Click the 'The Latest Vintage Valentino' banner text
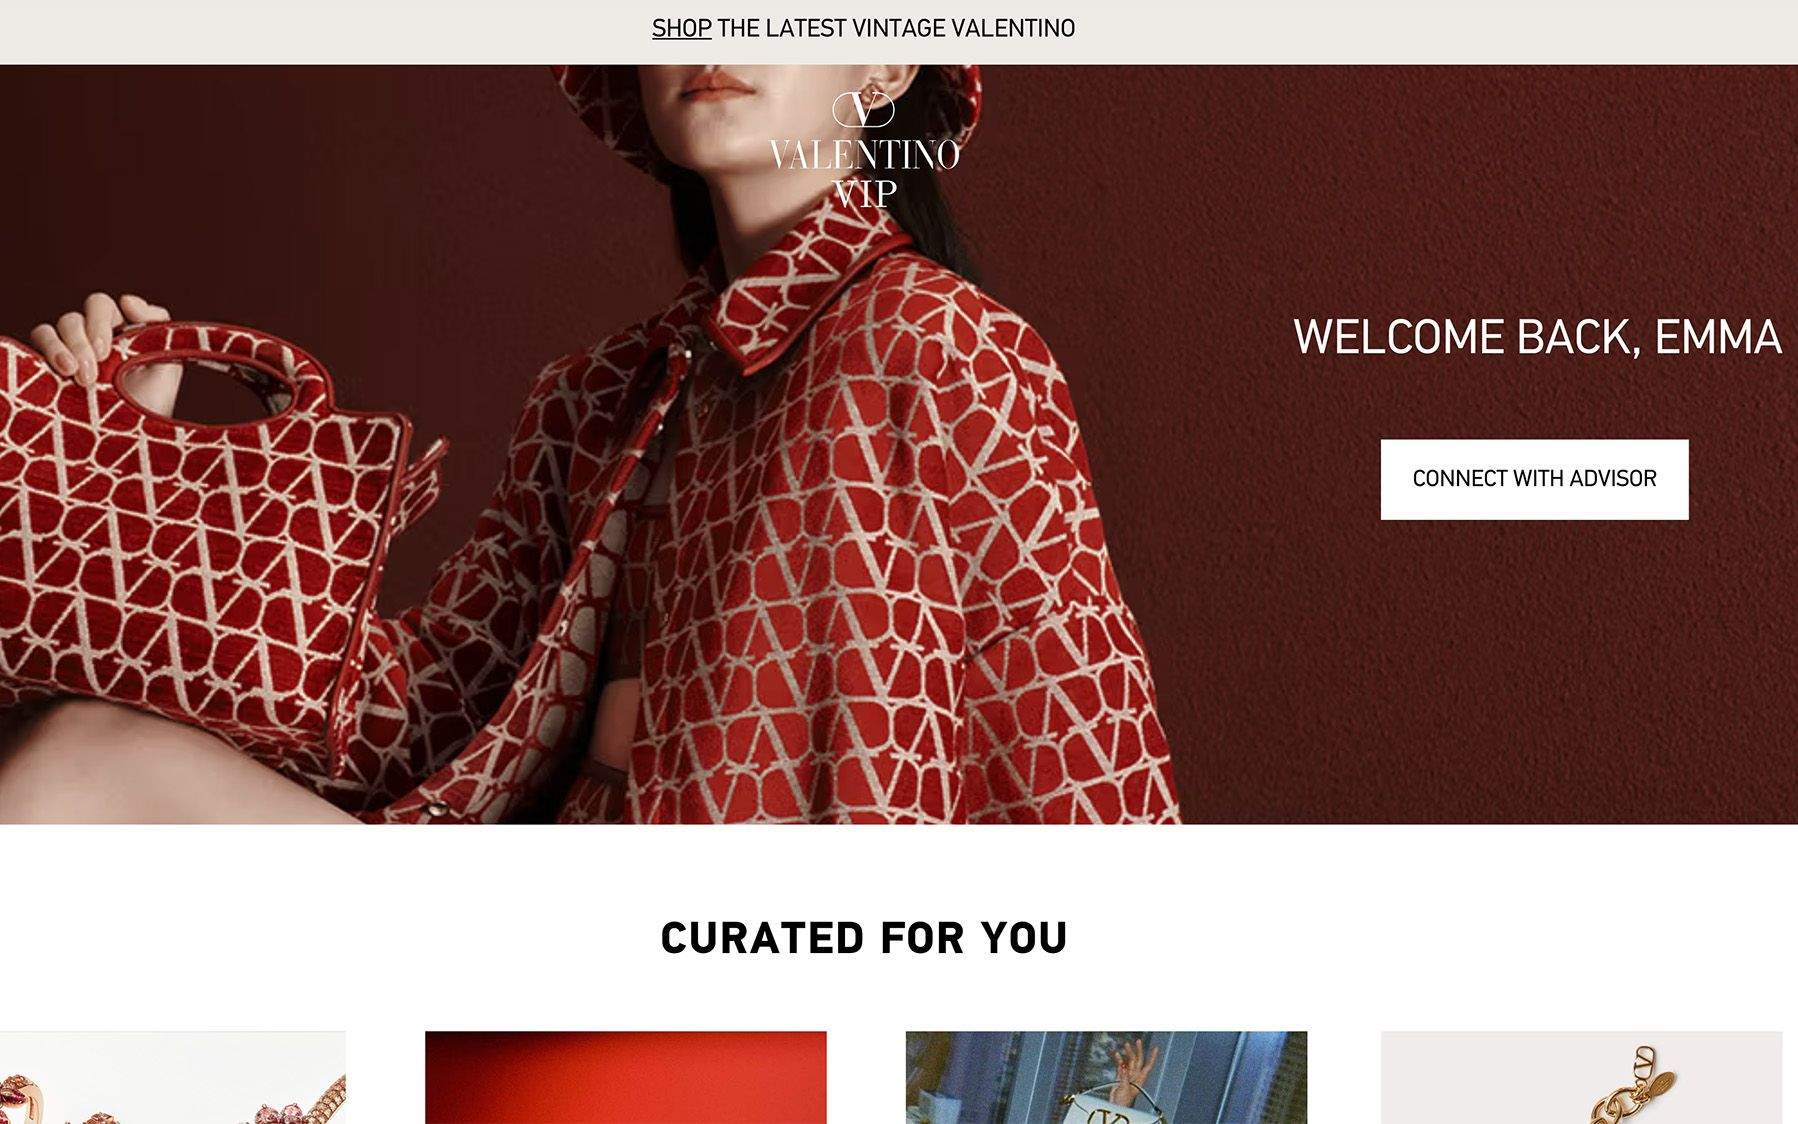 click(x=896, y=28)
